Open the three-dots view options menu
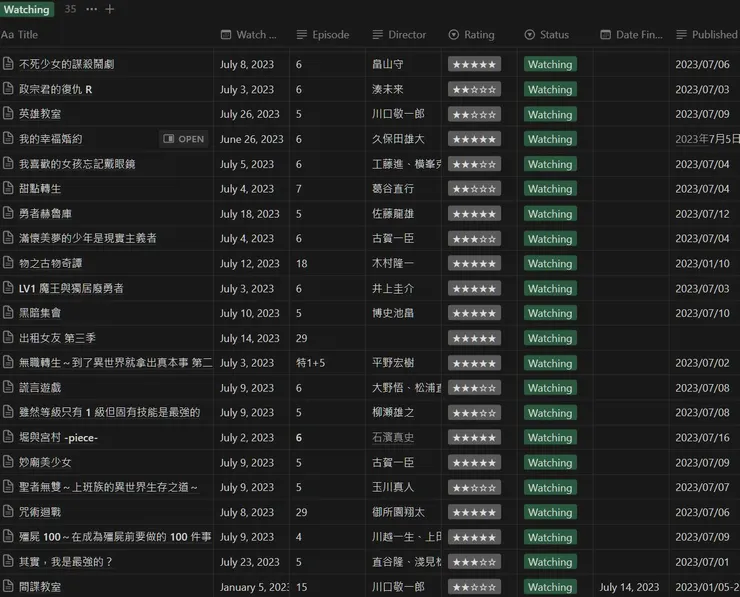Viewport: 740px width, 597px height. 92,9
